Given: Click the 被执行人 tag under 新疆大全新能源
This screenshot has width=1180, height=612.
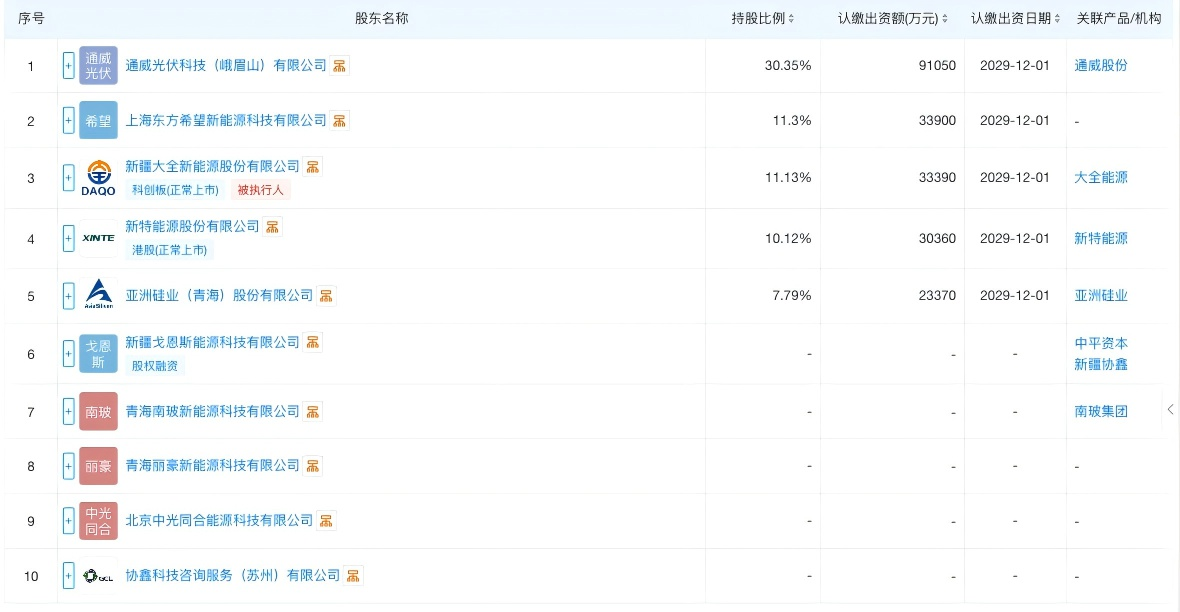Looking at the screenshot, I should 261,190.
